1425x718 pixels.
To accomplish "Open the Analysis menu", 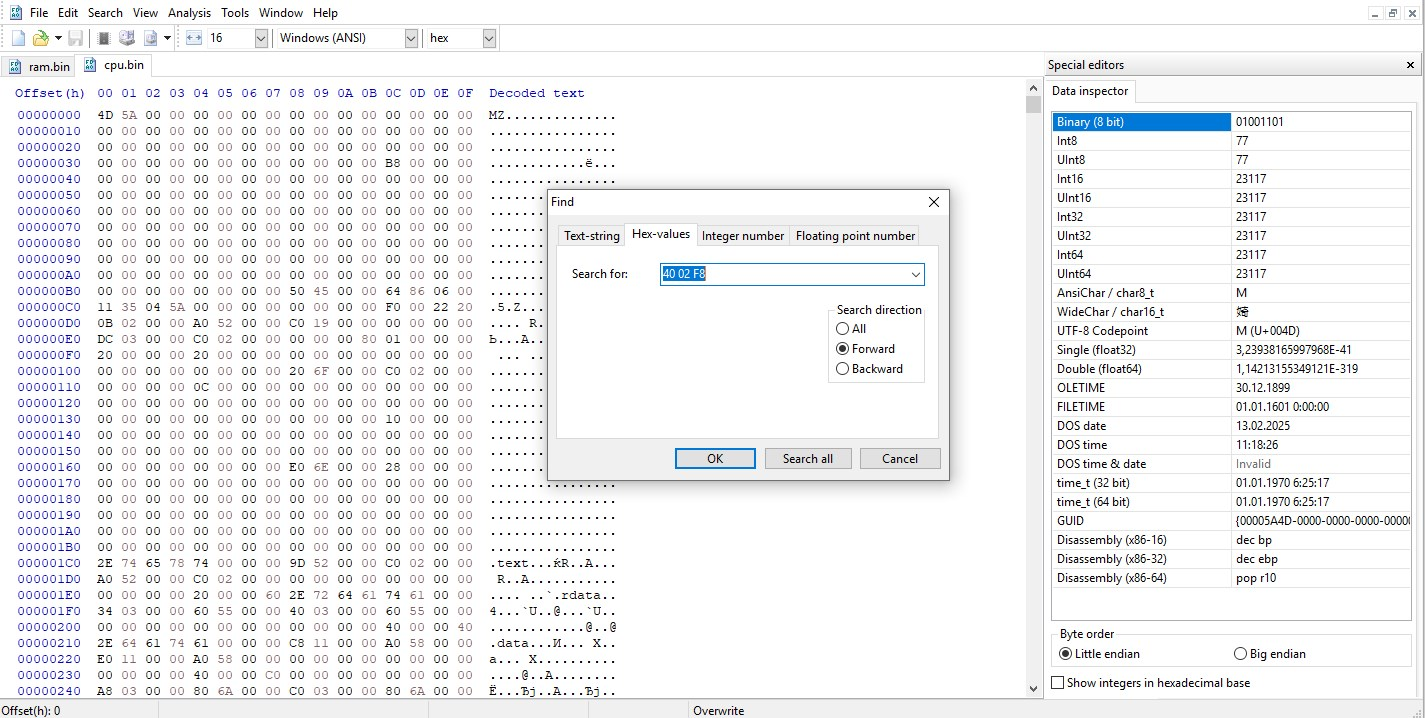I will coord(189,13).
